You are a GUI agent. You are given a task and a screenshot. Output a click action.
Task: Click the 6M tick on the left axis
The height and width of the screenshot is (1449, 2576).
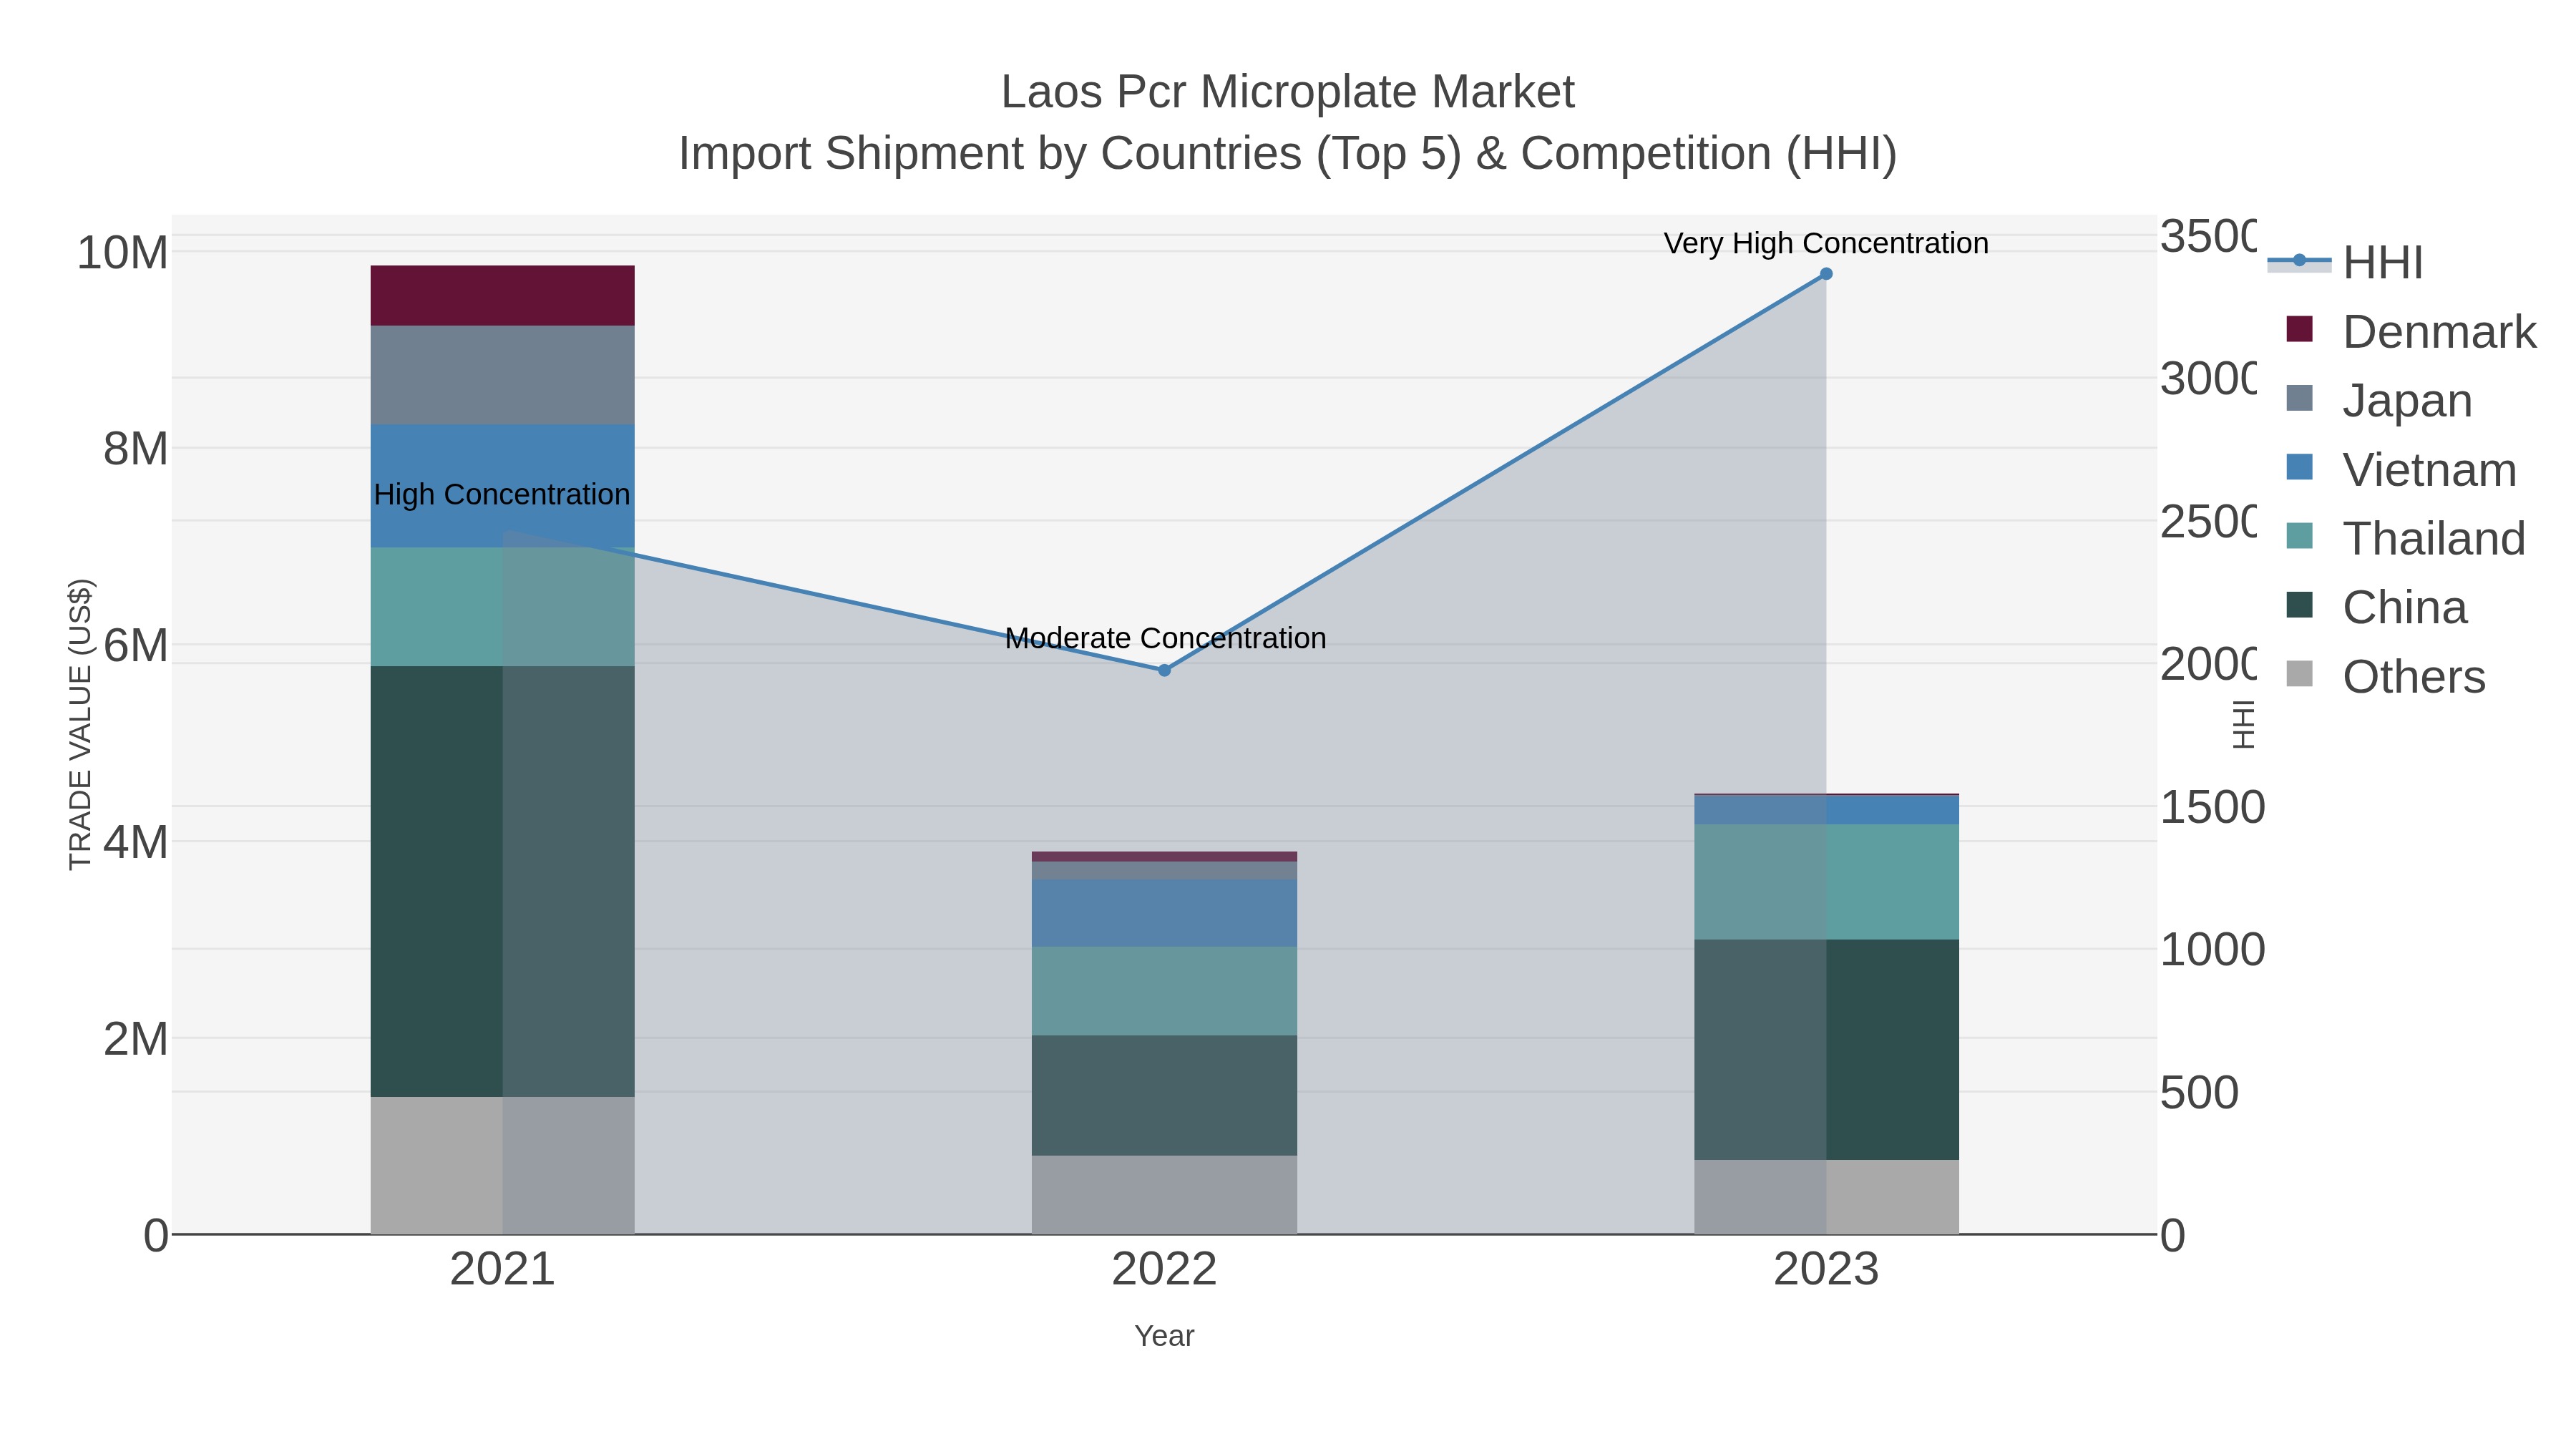tap(135, 645)
